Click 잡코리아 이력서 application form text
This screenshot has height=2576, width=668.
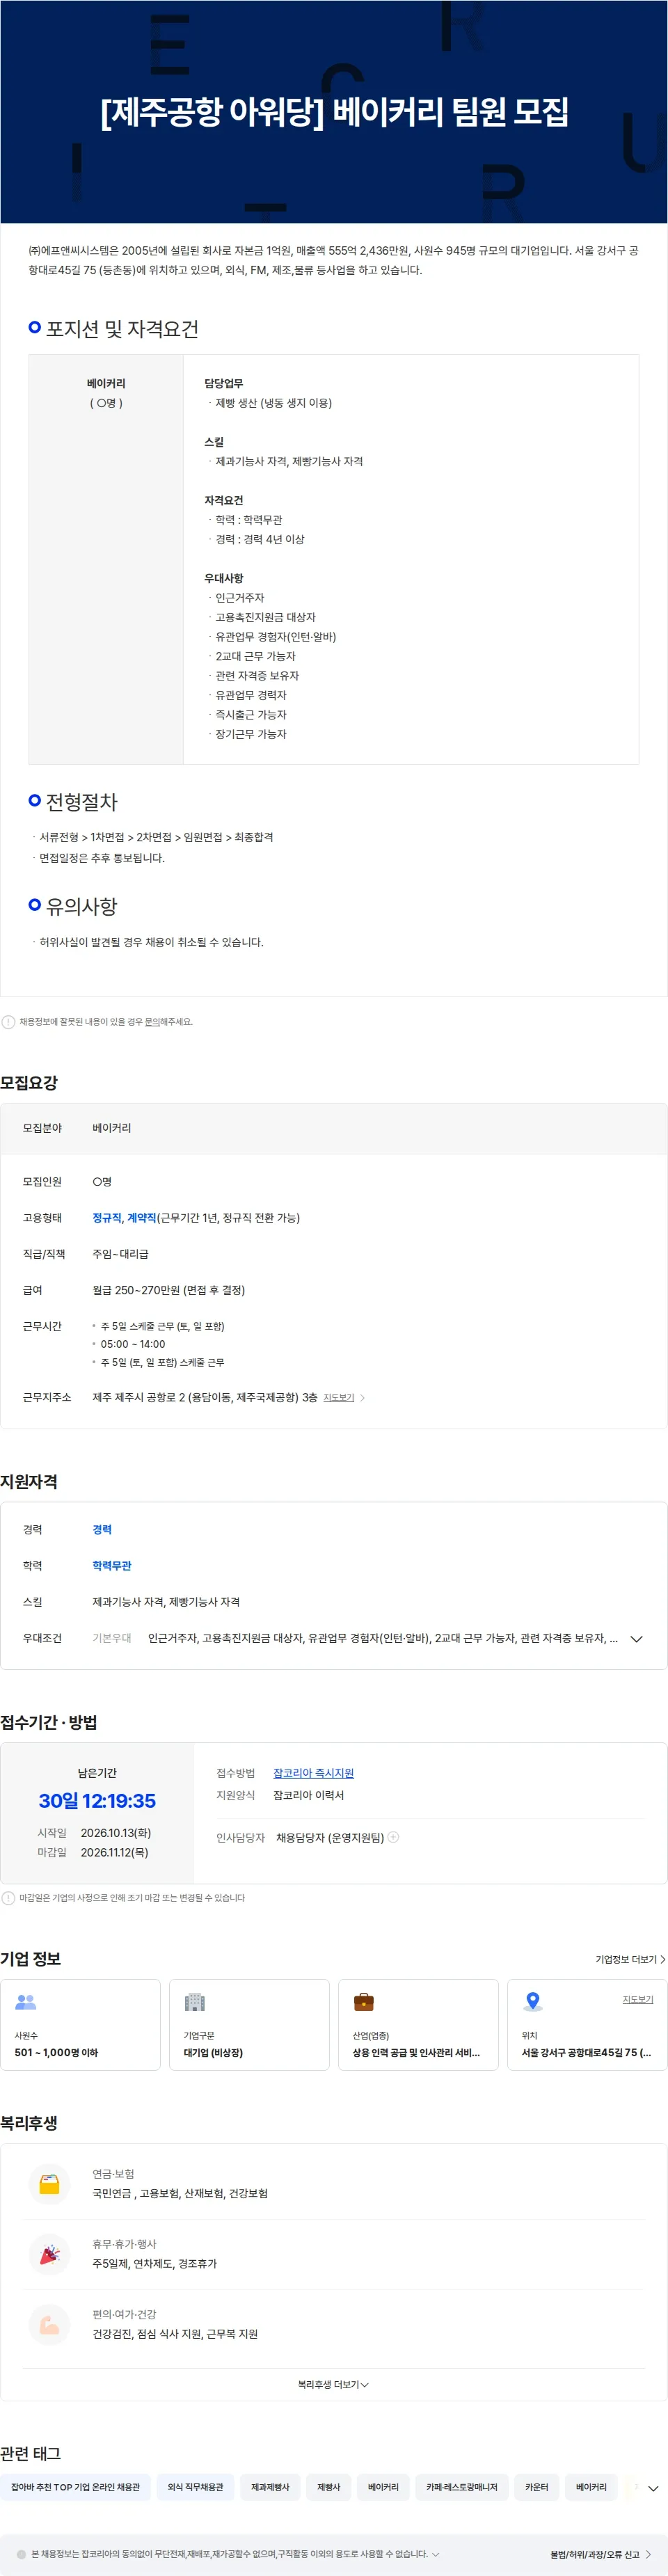309,1795
